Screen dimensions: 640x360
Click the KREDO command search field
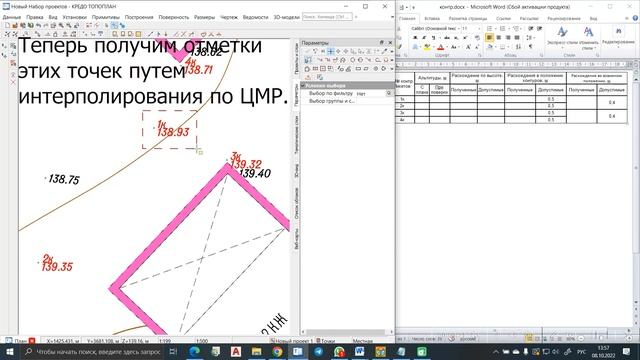click(x=327, y=17)
